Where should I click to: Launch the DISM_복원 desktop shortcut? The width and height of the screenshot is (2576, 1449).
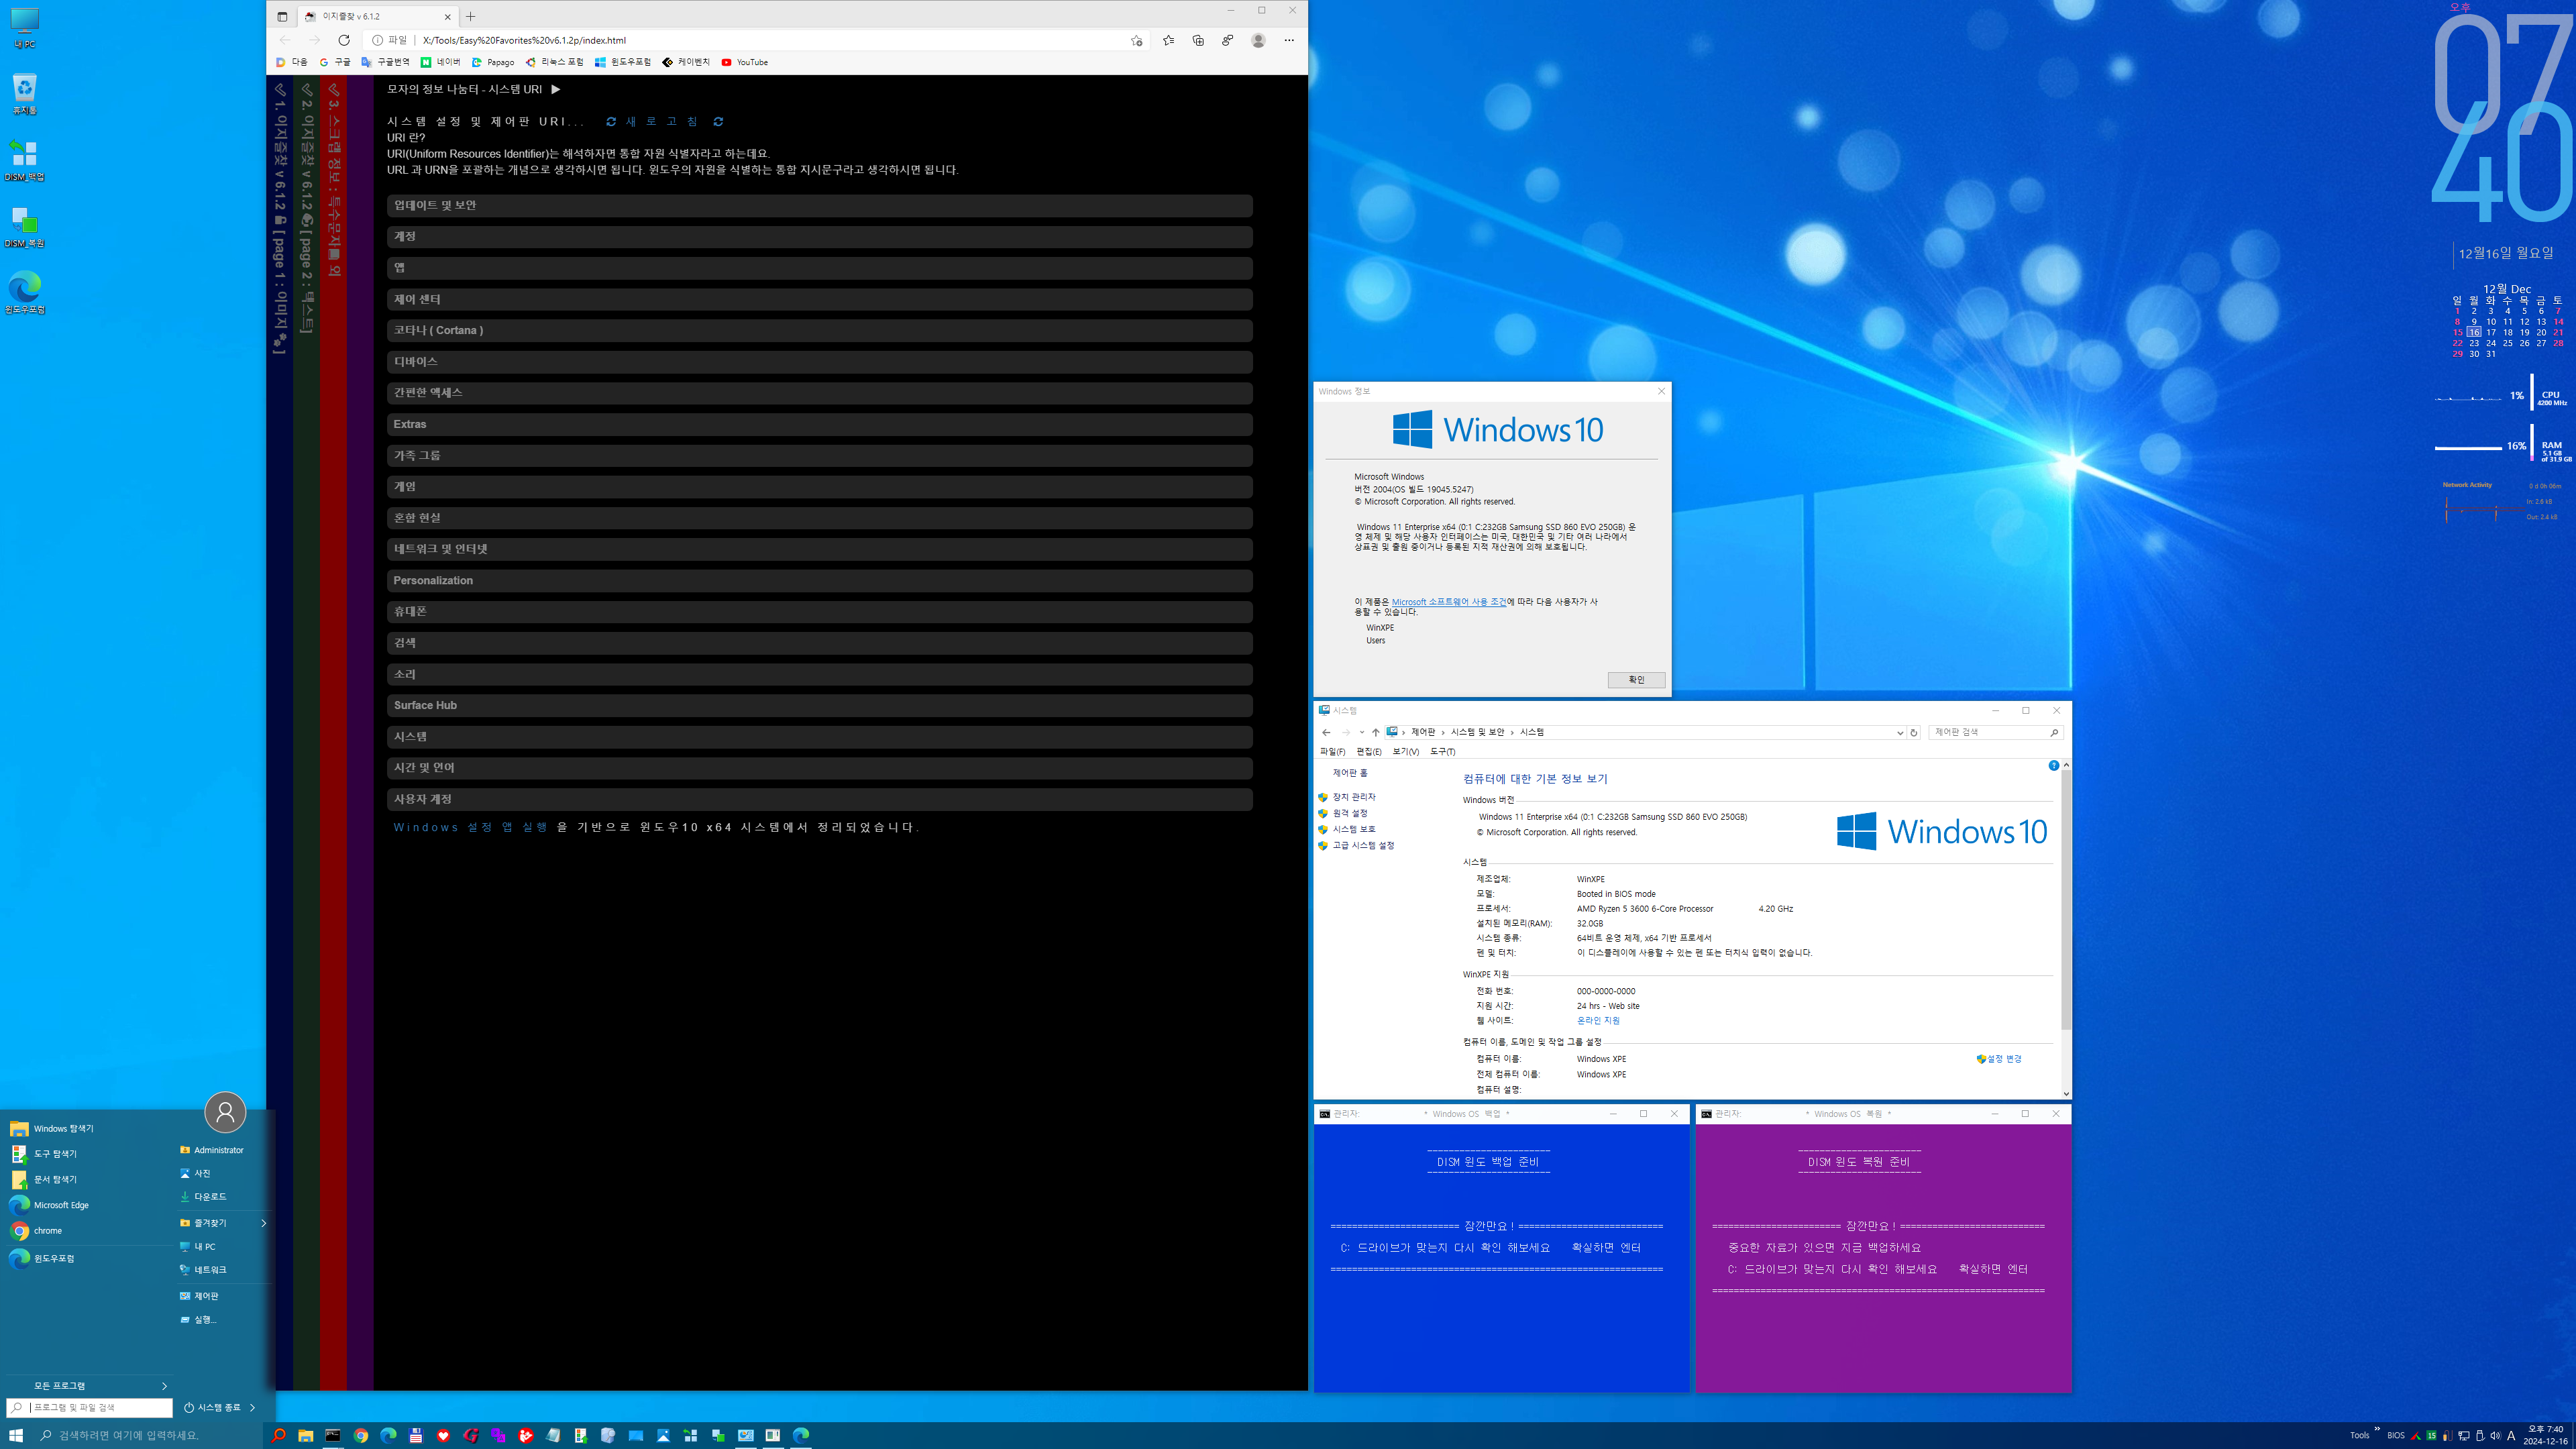24,227
